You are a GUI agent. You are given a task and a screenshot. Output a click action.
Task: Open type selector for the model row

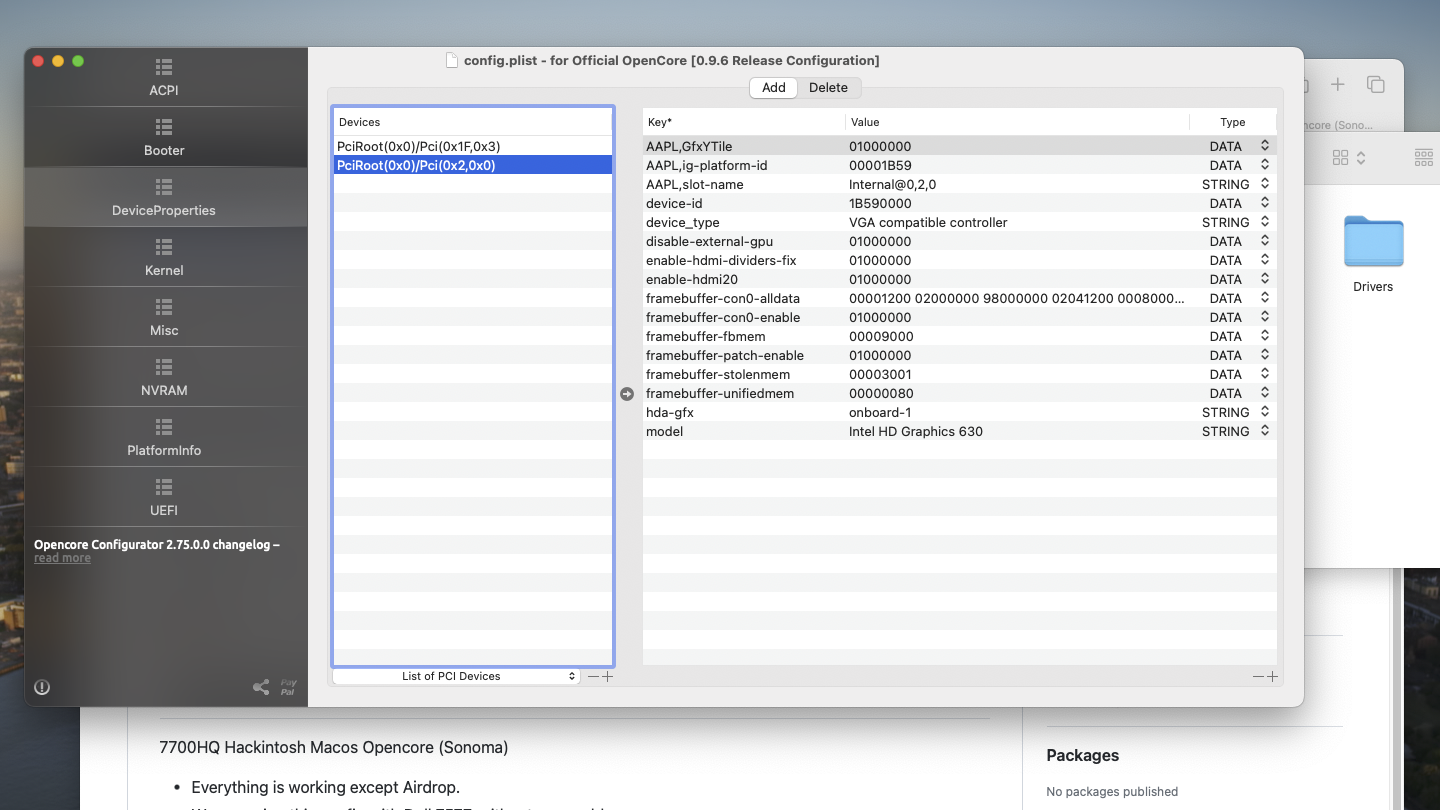tap(1265, 431)
